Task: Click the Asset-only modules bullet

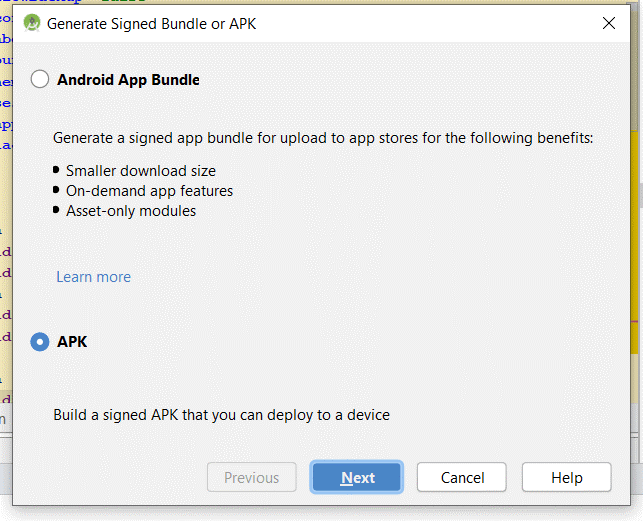Action: 131,211
